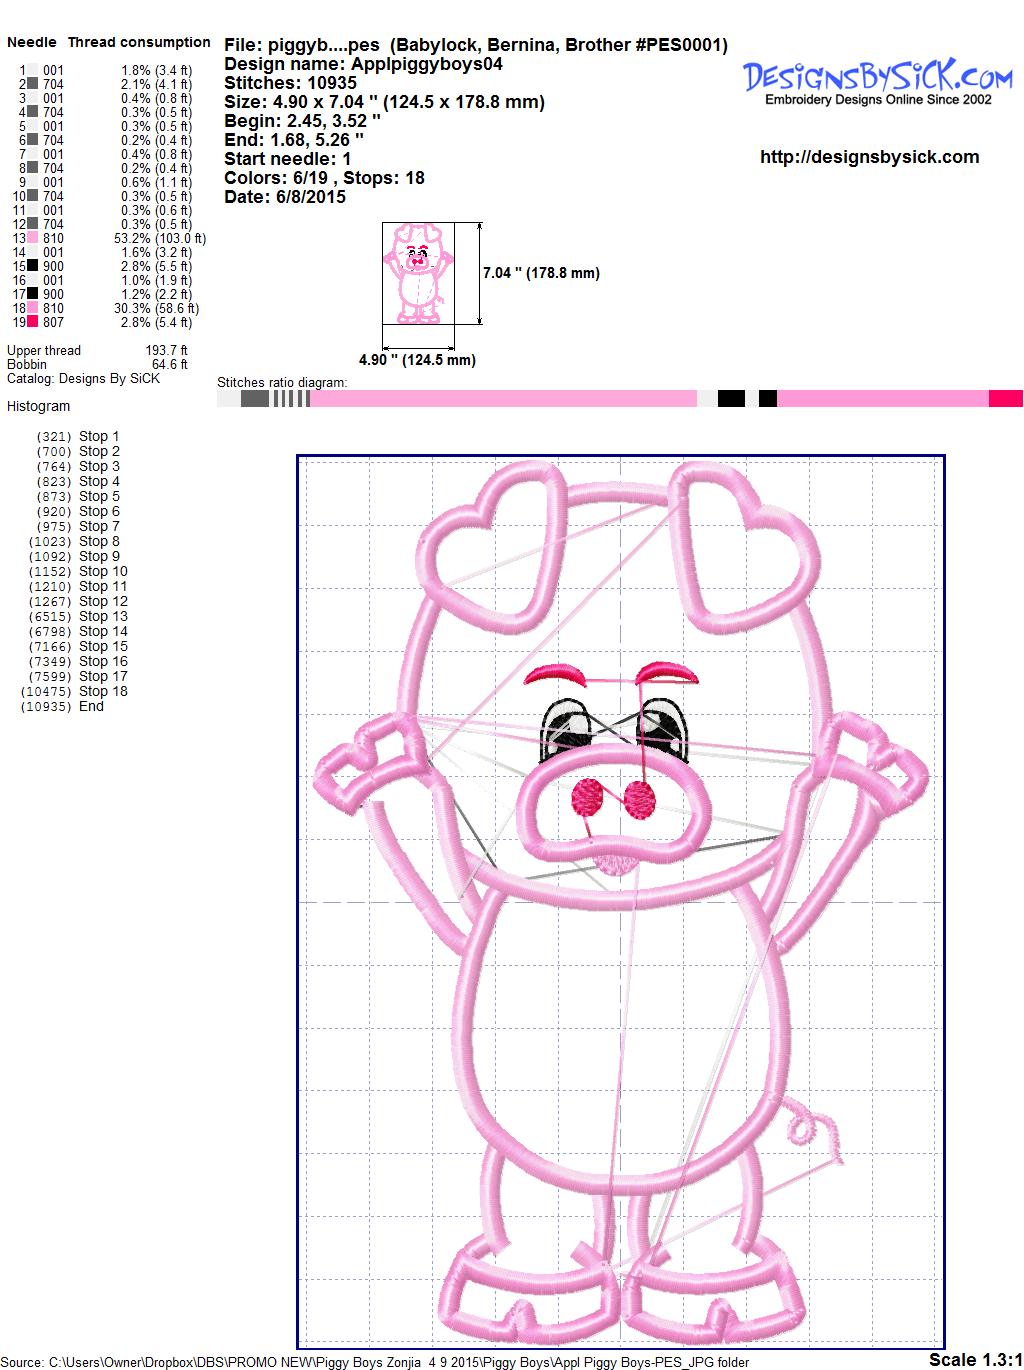Select the gray swatch for needle 2

tap(33, 84)
